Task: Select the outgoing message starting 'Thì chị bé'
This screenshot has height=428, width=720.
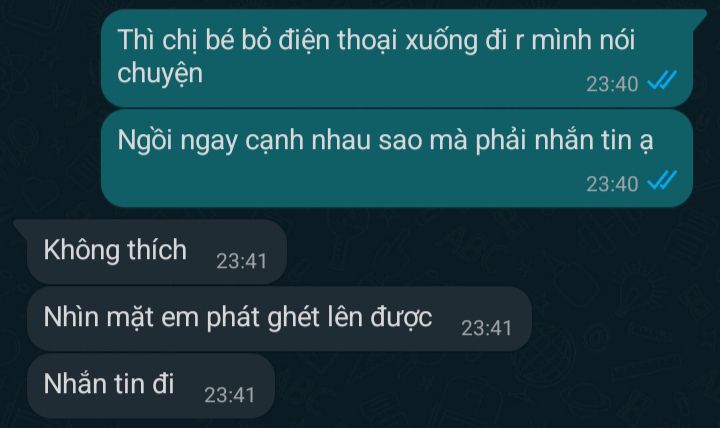Action: [x=398, y=58]
